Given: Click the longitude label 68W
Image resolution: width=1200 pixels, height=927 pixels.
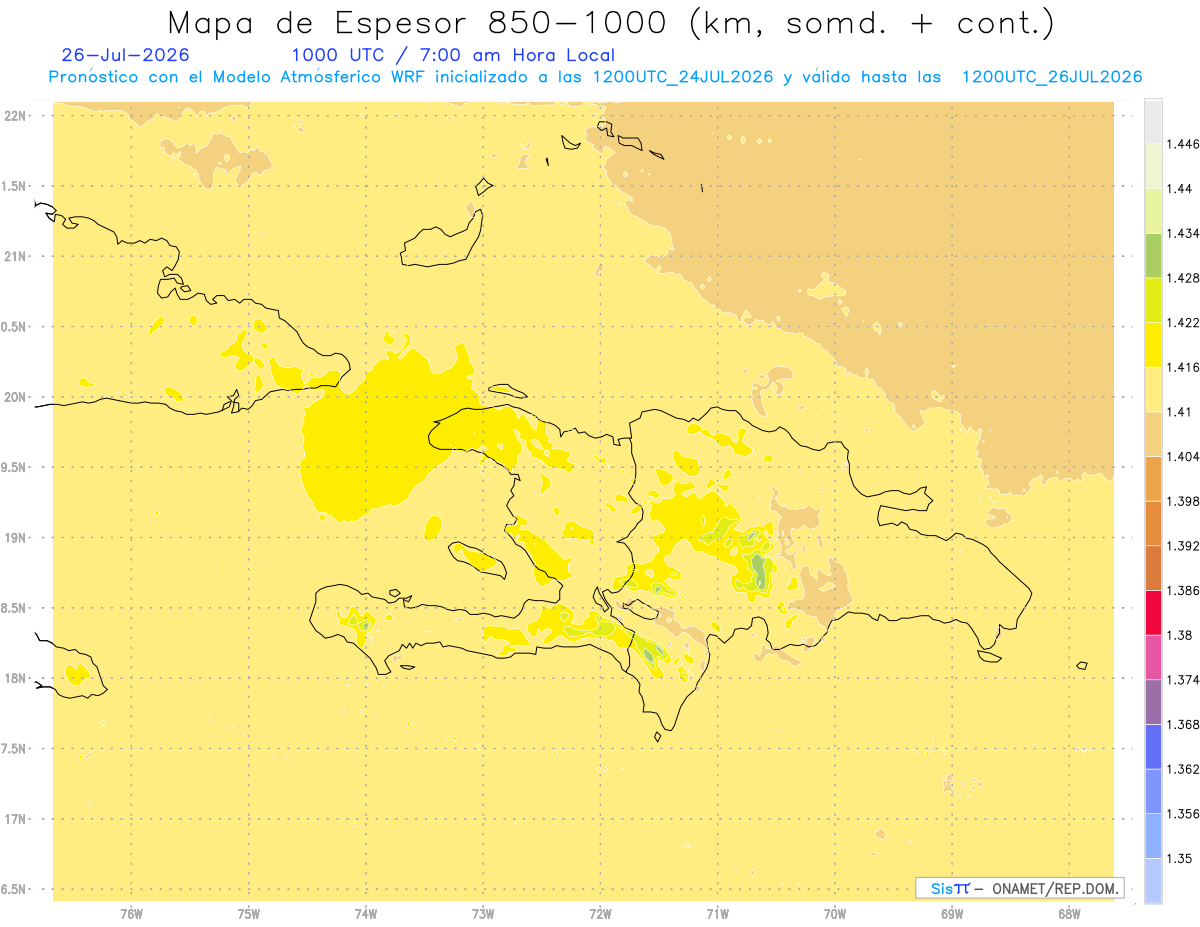Looking at the screenshot, I should tap(1069, 914).
